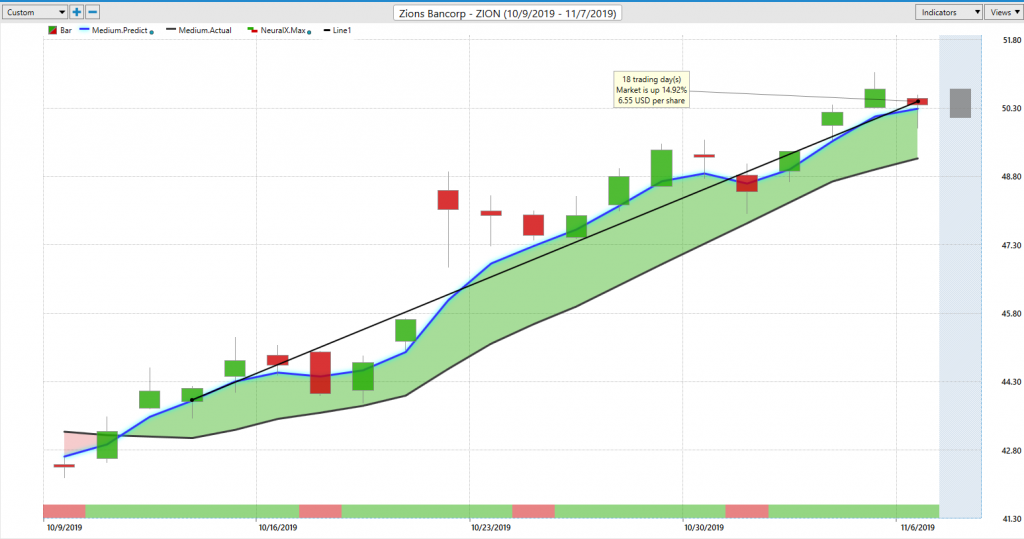Click the 50.30 price label
Image resolution: width=1024 pixels, height=539 pixels.
click(1012, 108)
